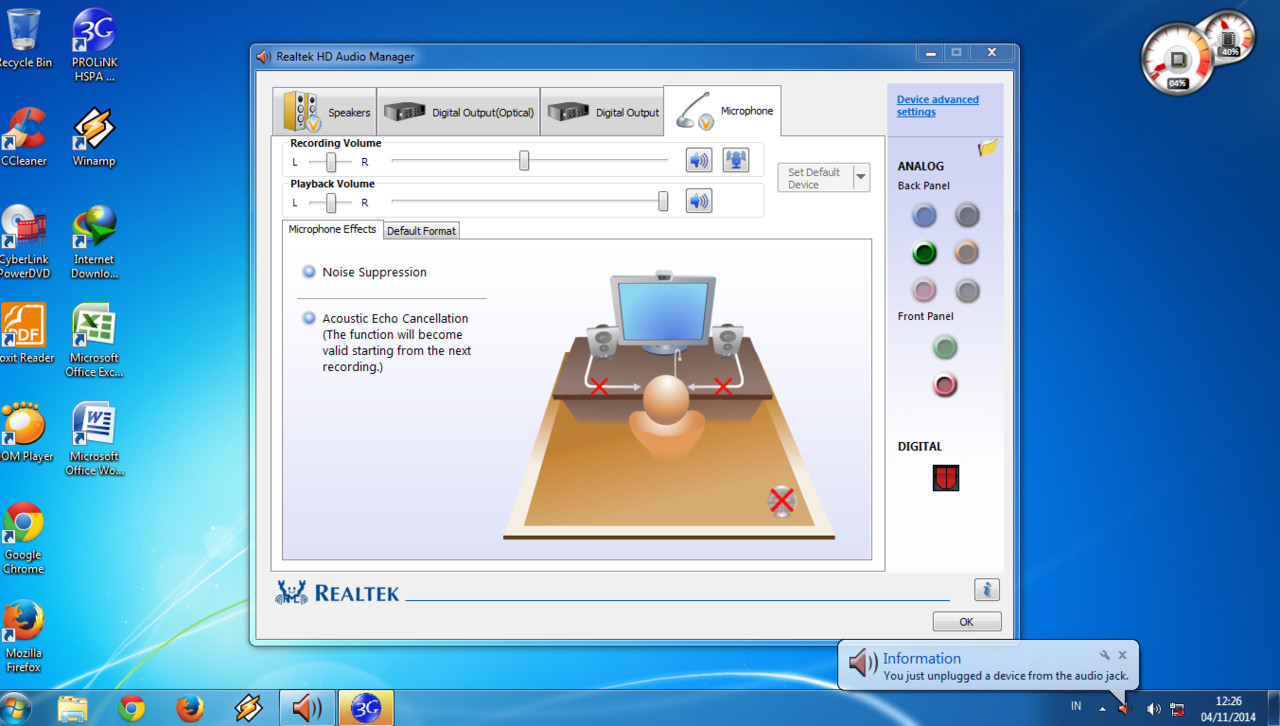The image size is (1280, 726).
Task: Select the orange back panel jack
Action: 966,253
